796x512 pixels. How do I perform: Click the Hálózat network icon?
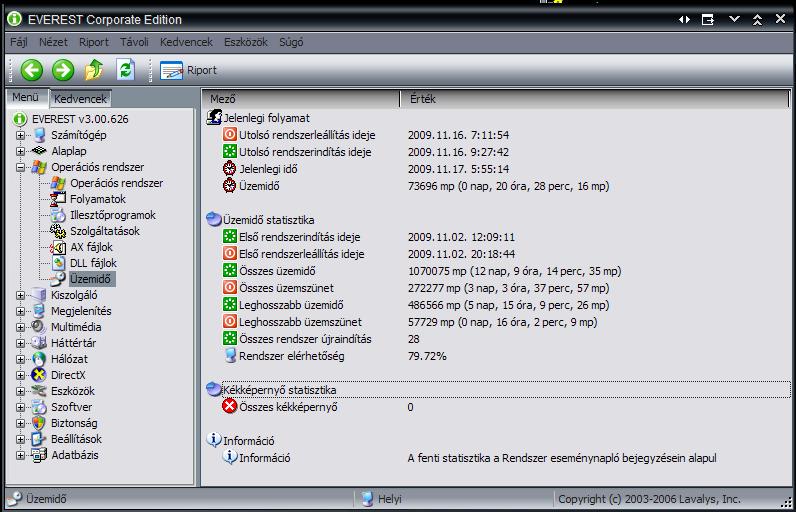[39, 359]
